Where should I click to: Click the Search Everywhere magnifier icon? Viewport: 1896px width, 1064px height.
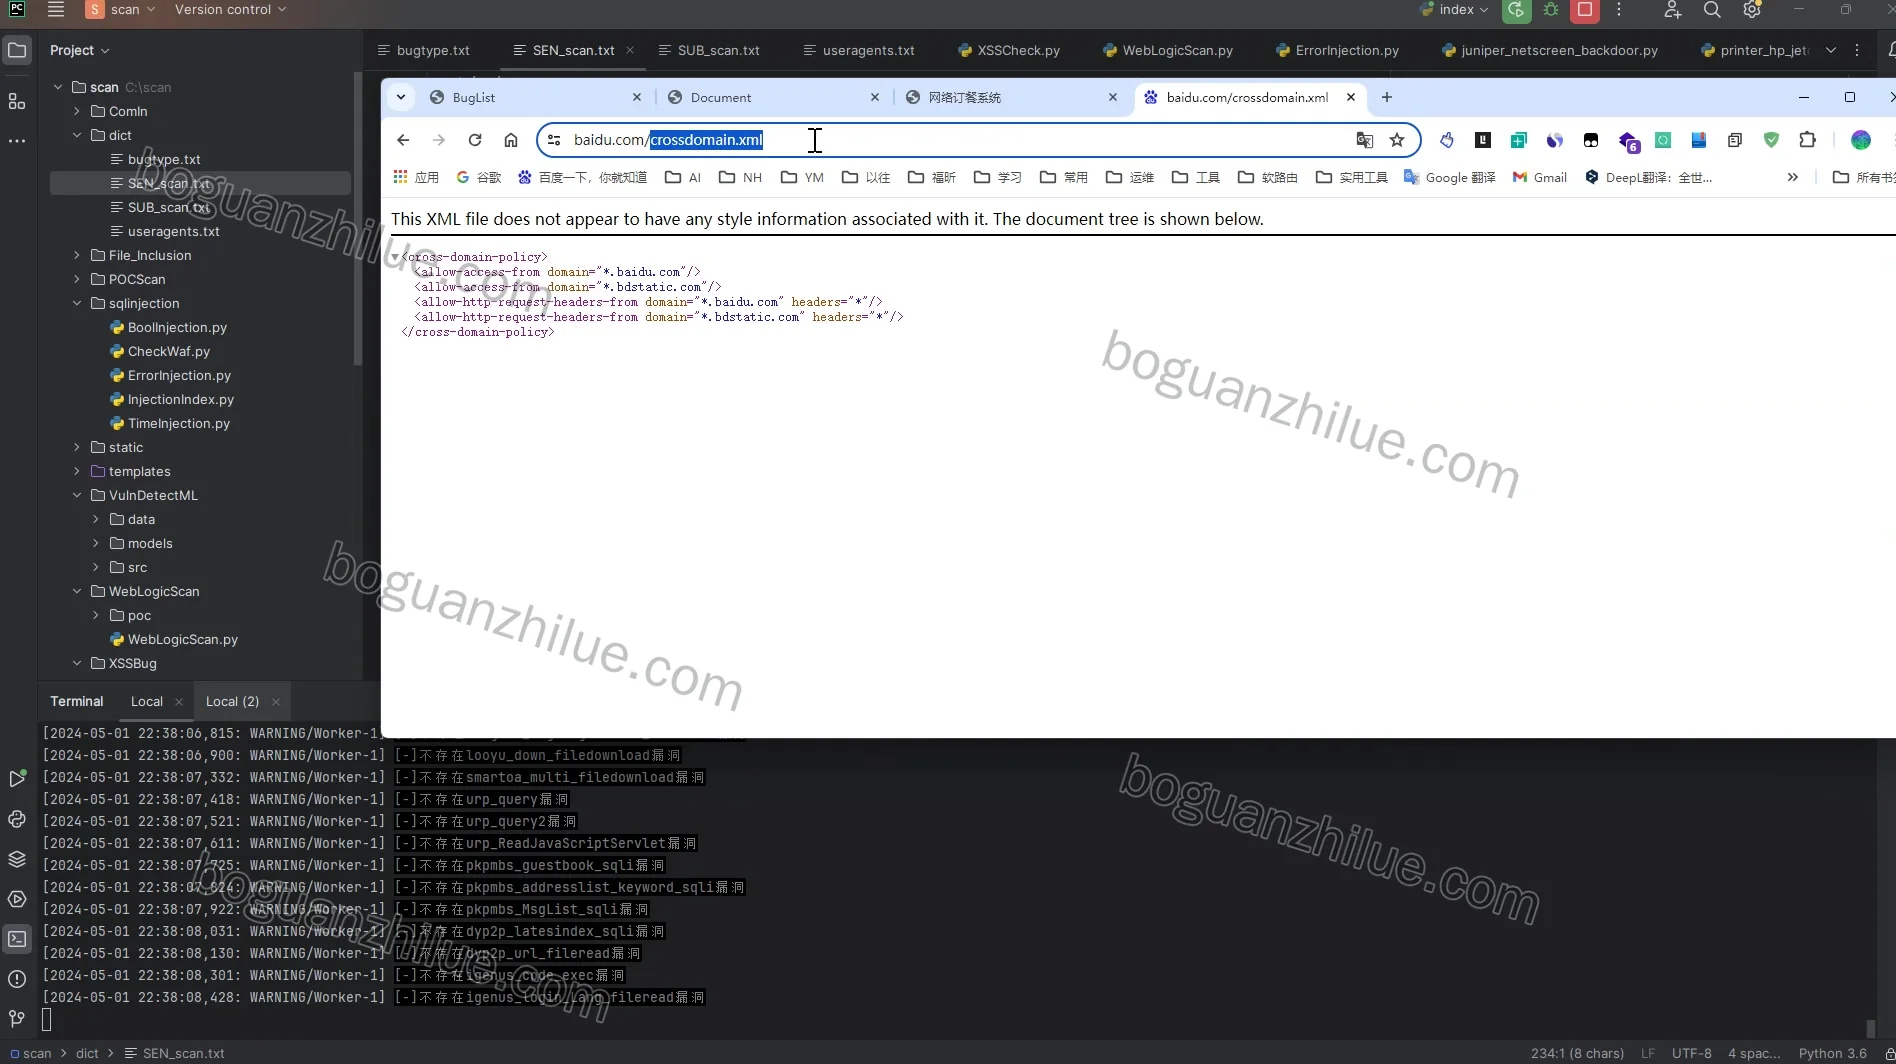click(x=1712, y=10)
